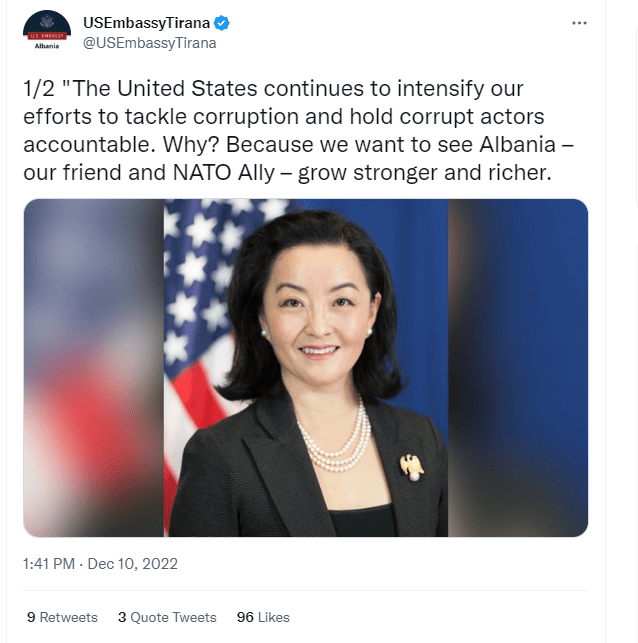Click the likes count number 96
The height and width of the screenshot is (643, 638).
(x=245, y=617)
